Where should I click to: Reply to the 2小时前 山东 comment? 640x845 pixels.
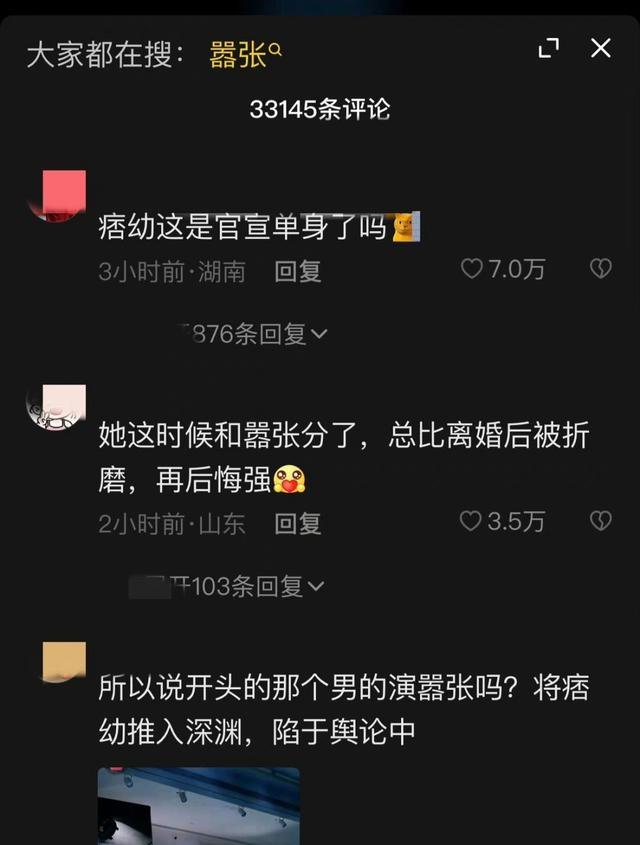pyautogui.click(x=298, y=523)
